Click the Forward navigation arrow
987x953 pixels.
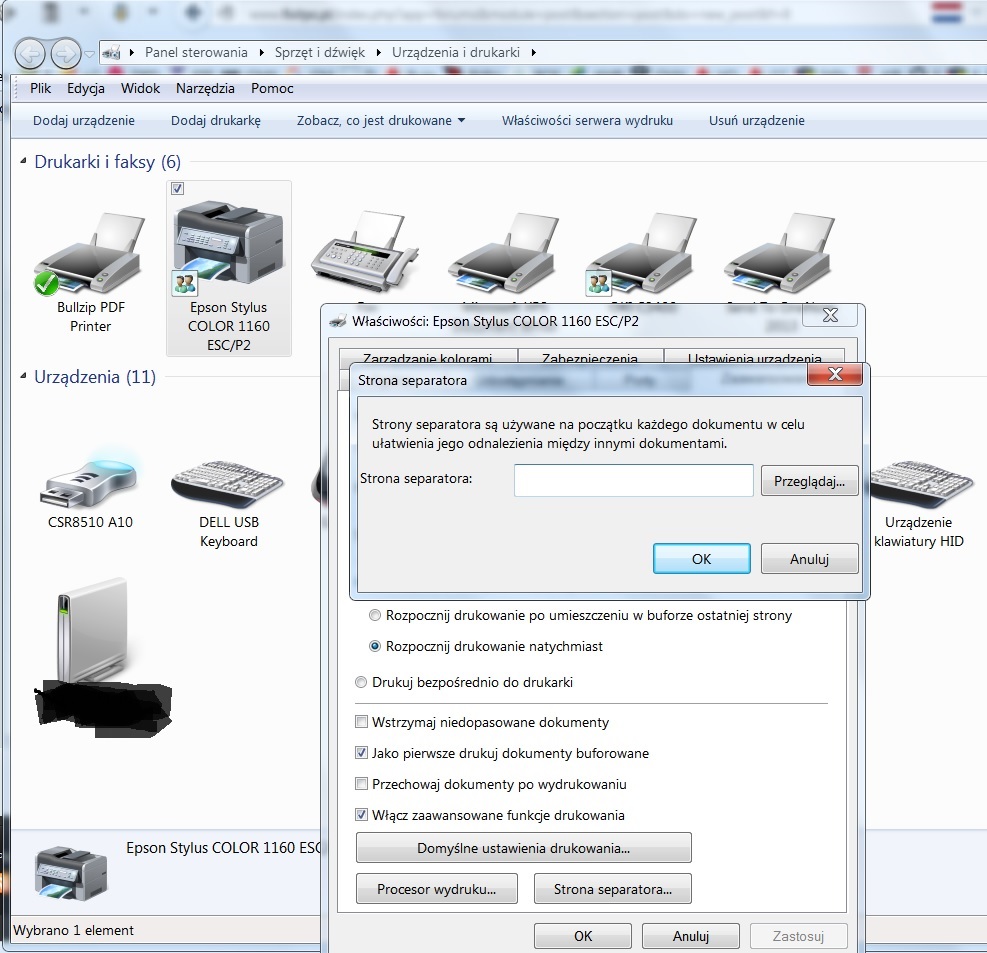pos(65,54)
